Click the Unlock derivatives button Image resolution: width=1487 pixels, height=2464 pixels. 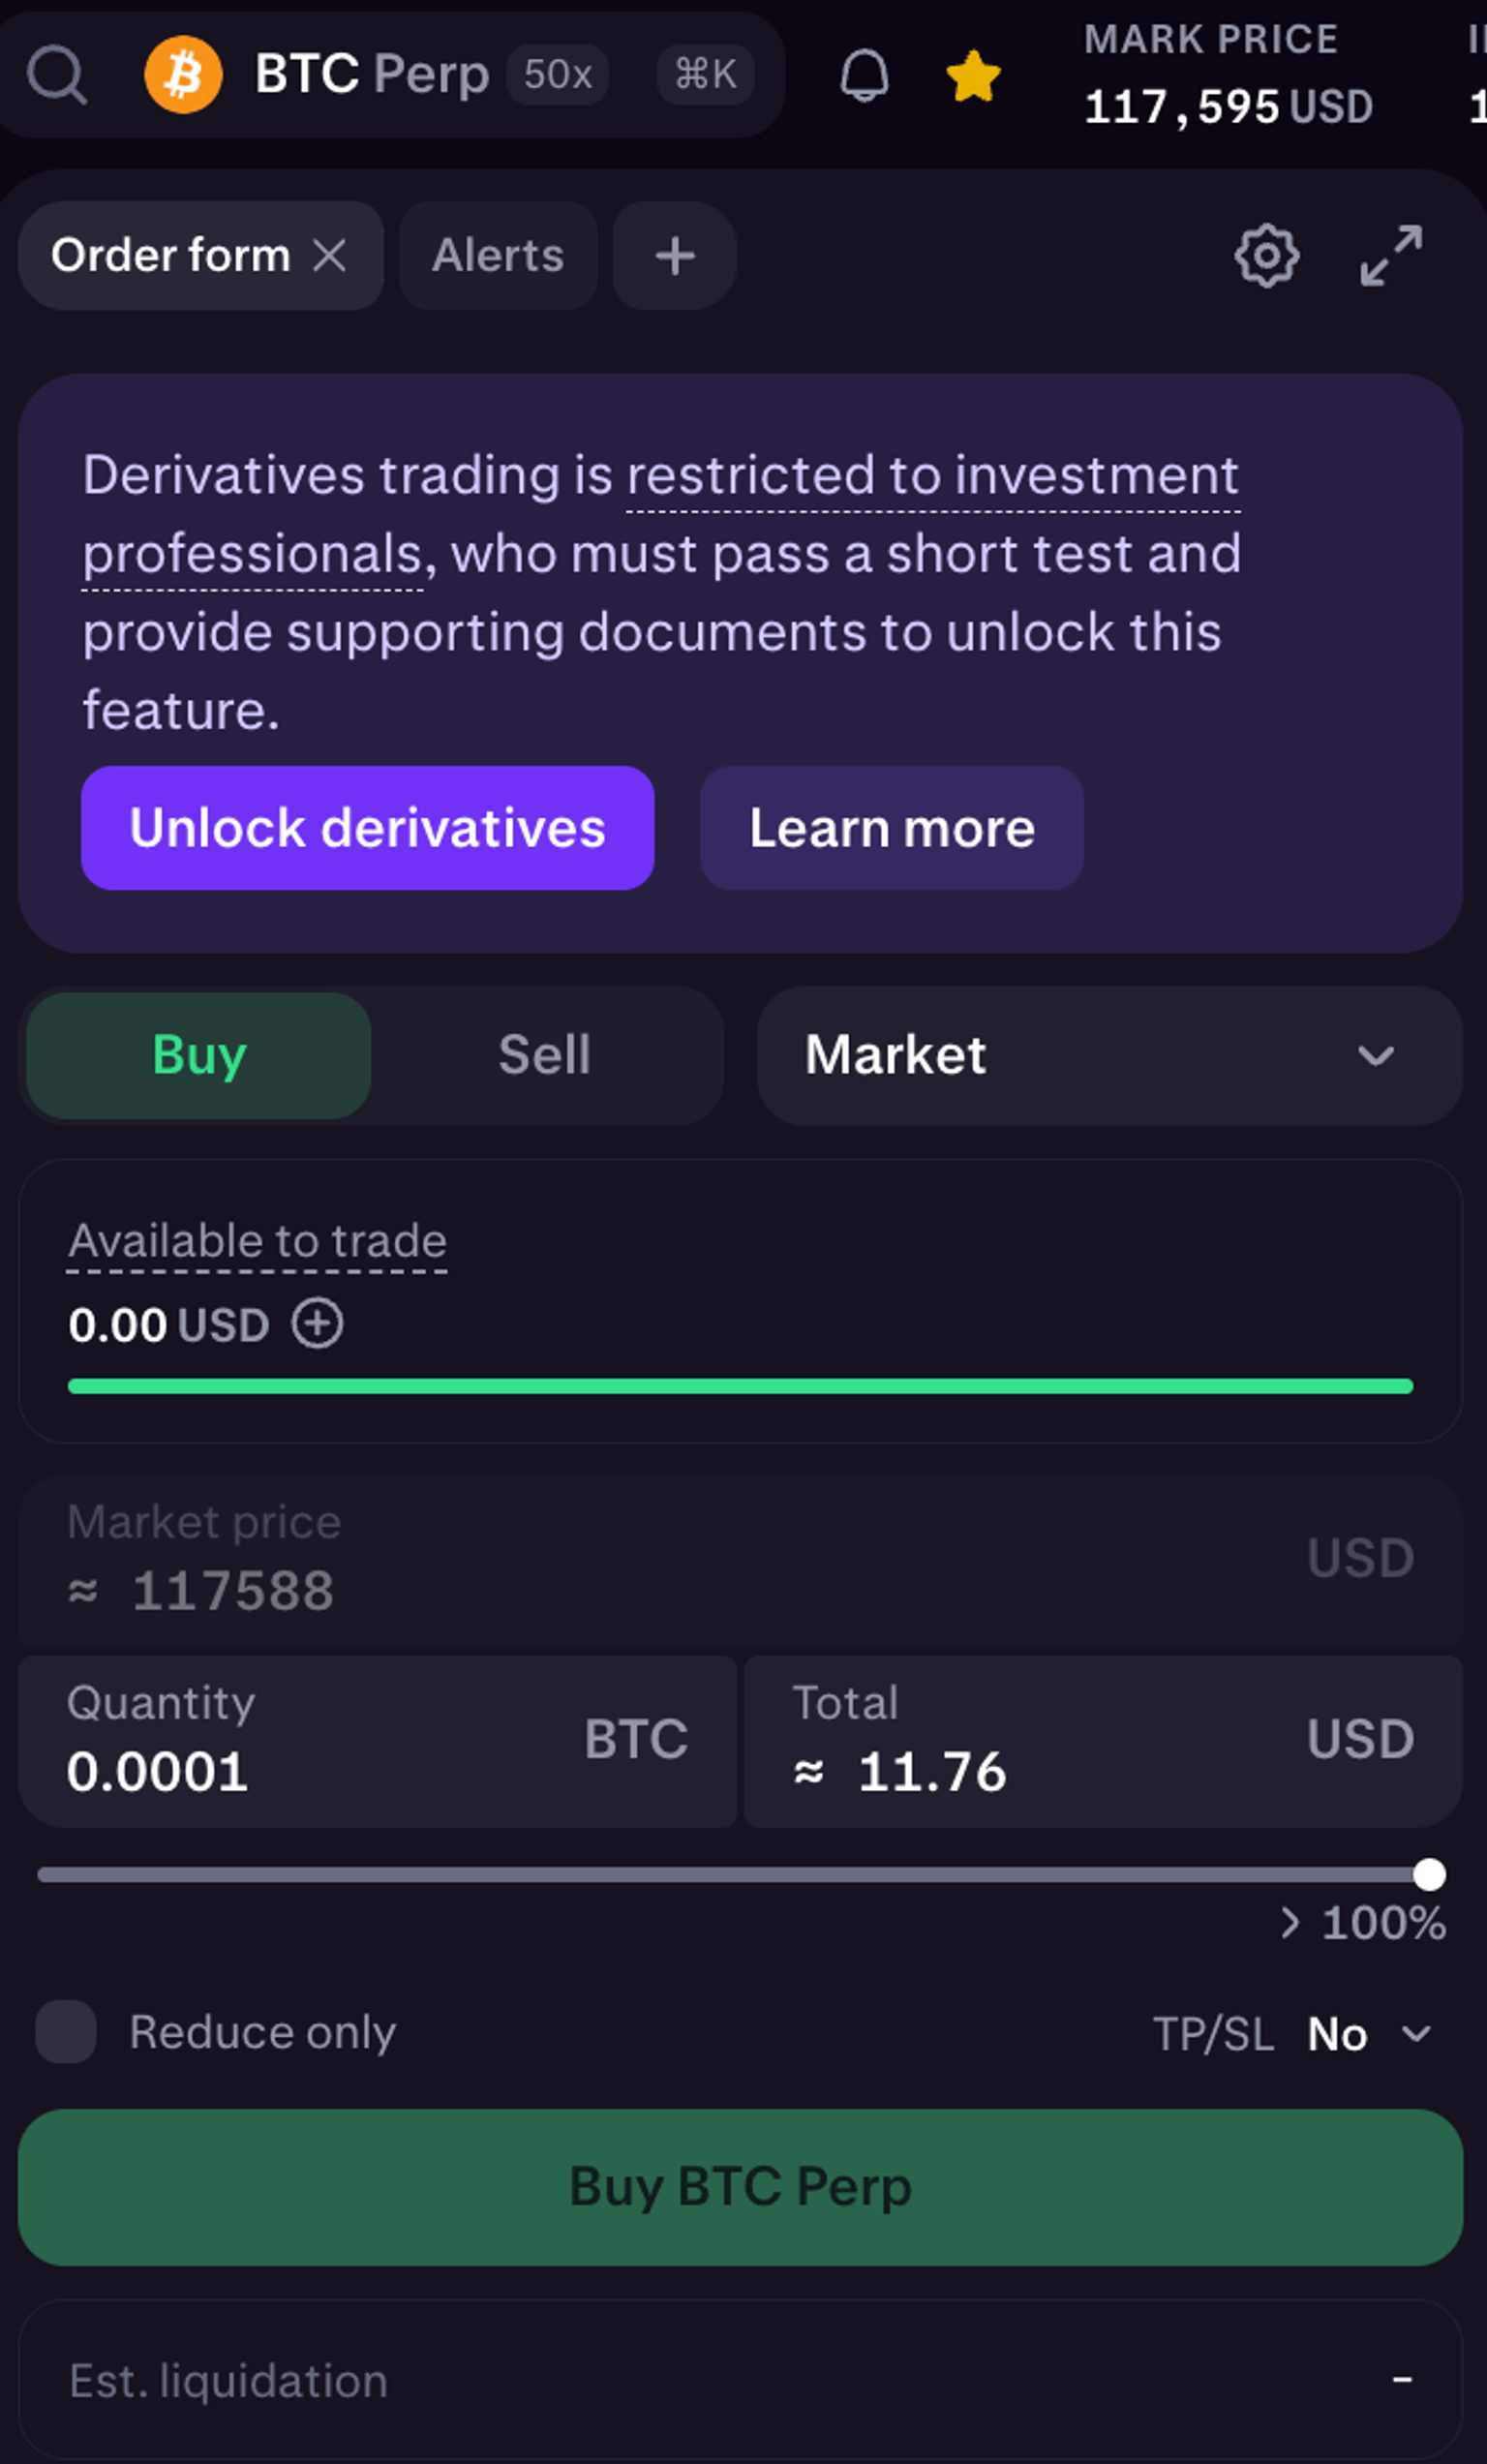click(x=367, y=828)
